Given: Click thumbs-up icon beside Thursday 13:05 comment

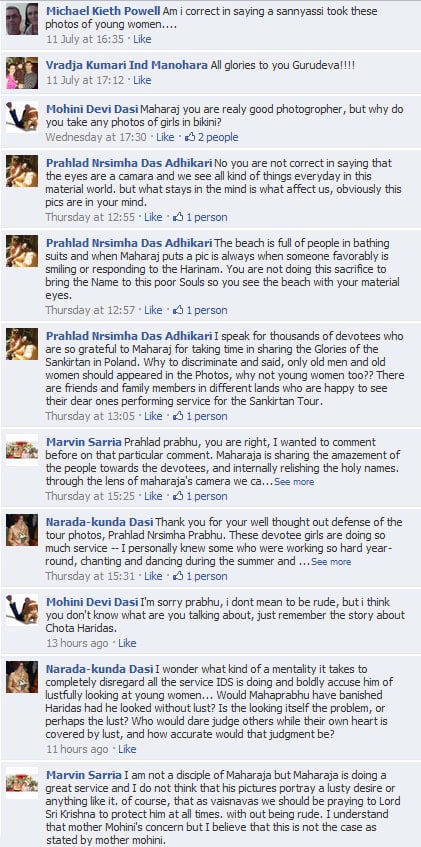Looking at the screenshot, I should click(x=178, y=416).
